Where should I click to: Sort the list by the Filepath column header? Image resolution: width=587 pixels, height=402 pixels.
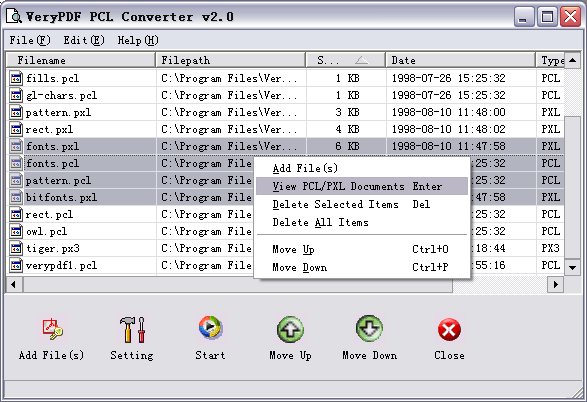(231, 60)
